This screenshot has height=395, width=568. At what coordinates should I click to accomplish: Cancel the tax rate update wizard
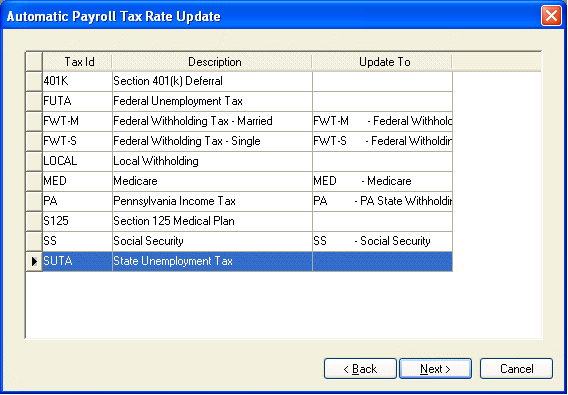(x=516, y=369)
